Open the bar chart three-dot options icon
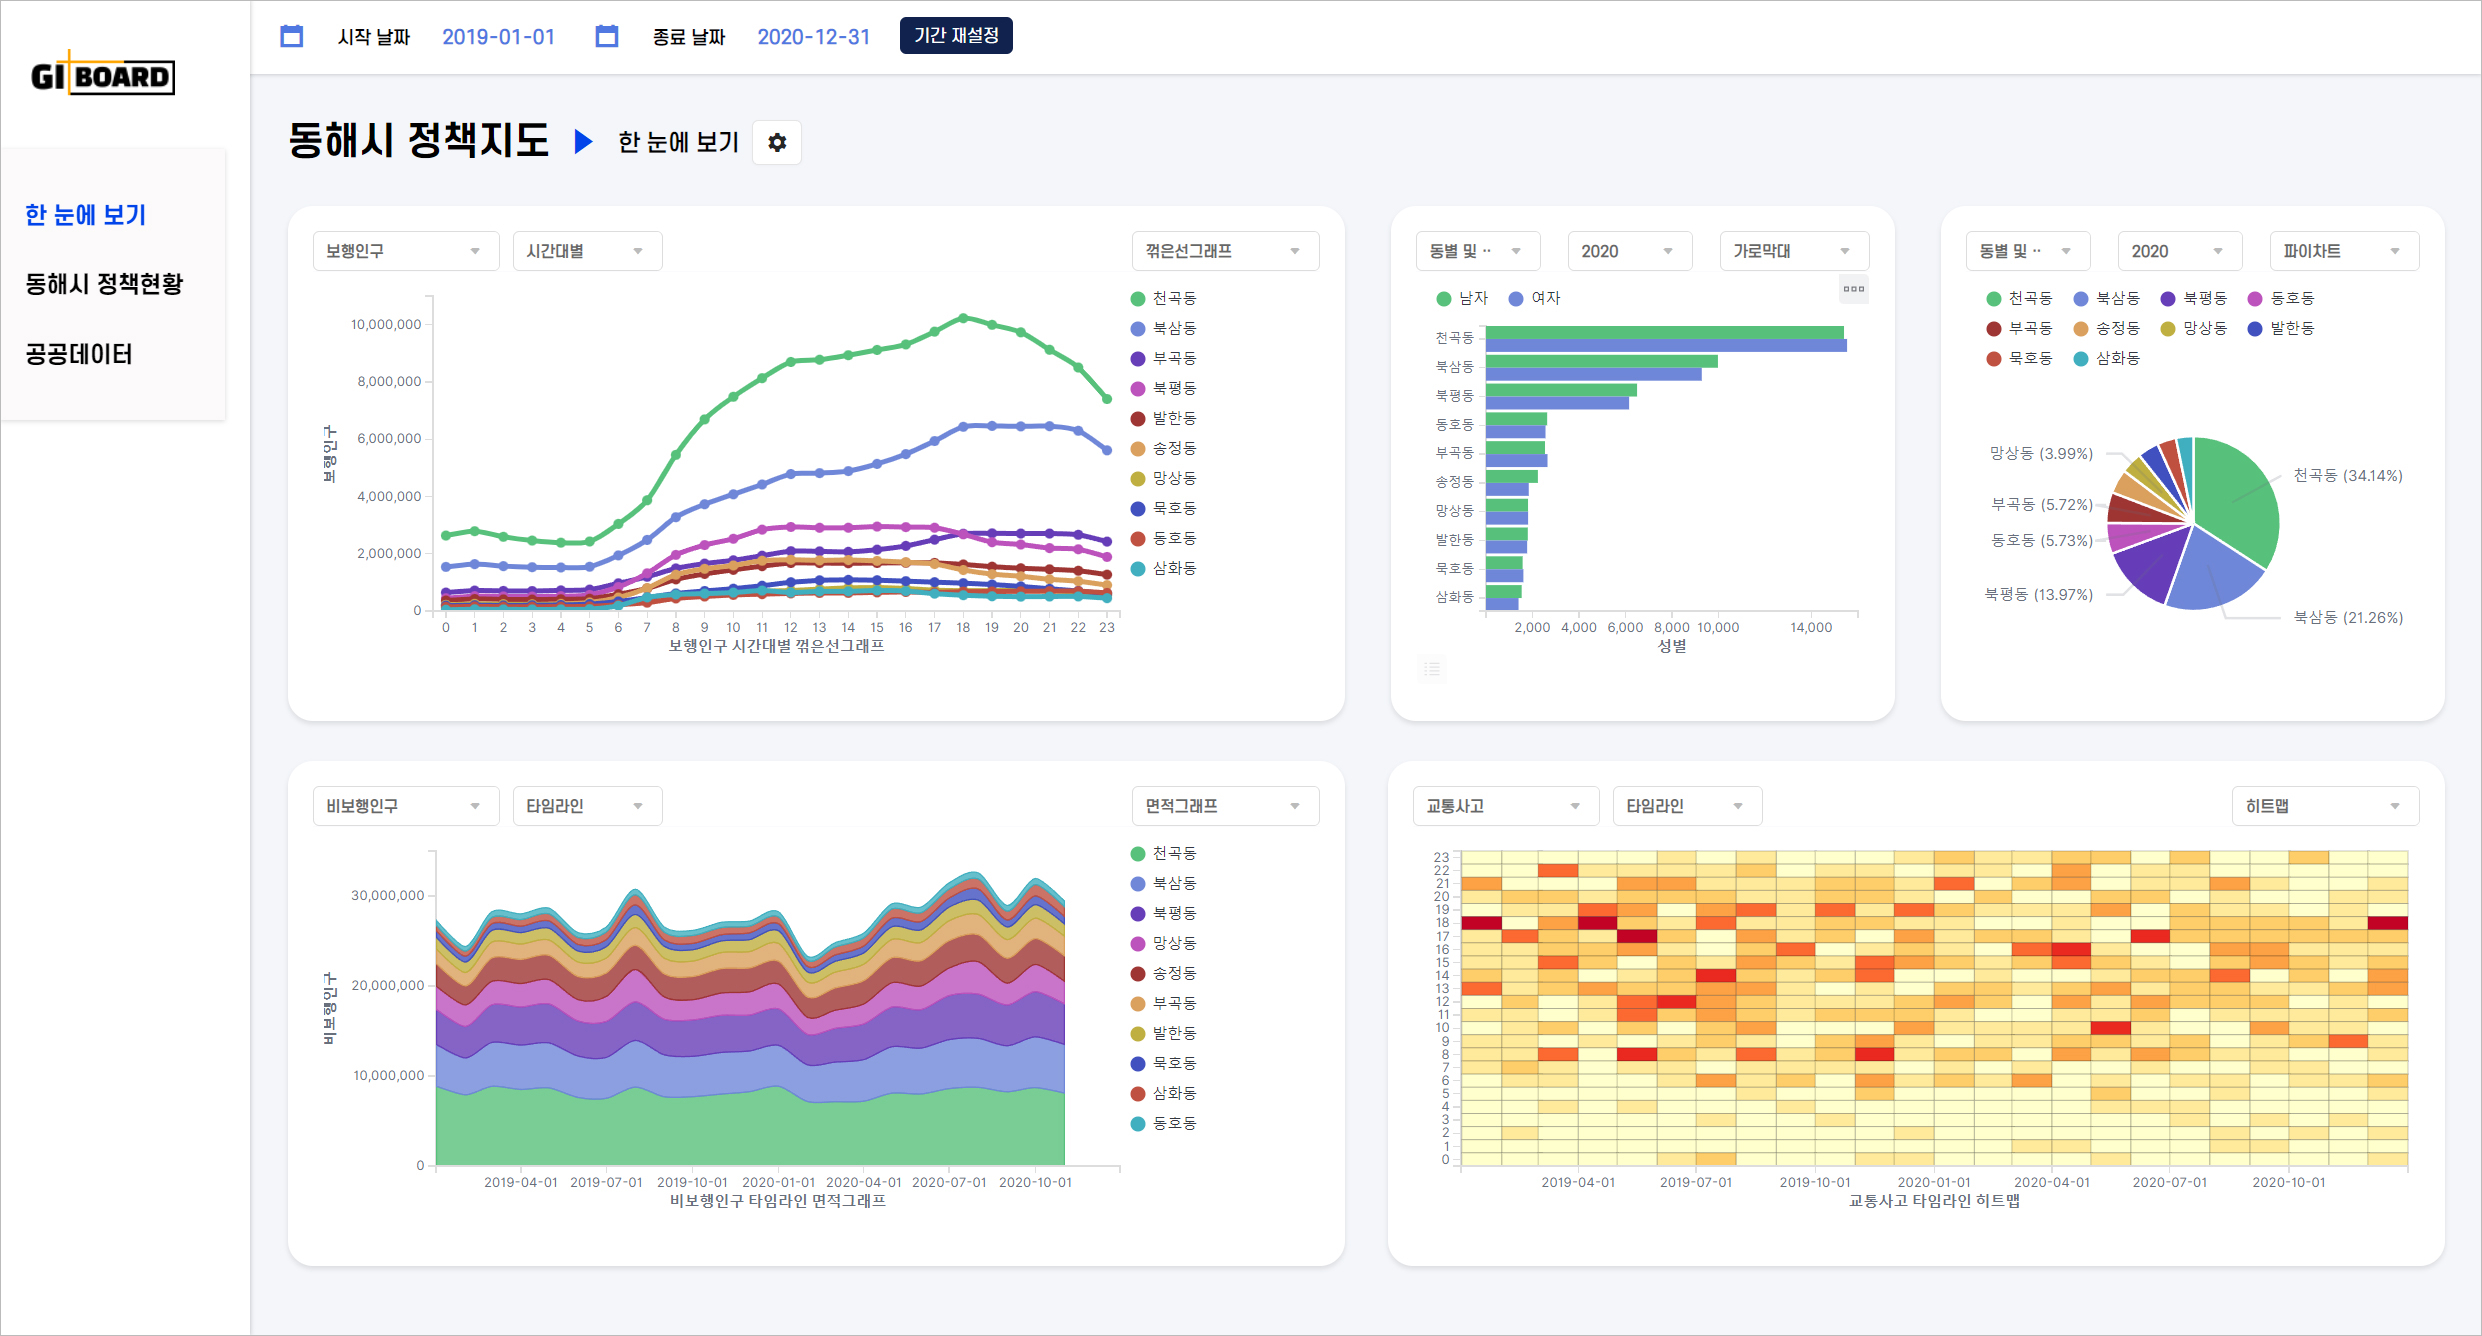 tap(1853, 289)
